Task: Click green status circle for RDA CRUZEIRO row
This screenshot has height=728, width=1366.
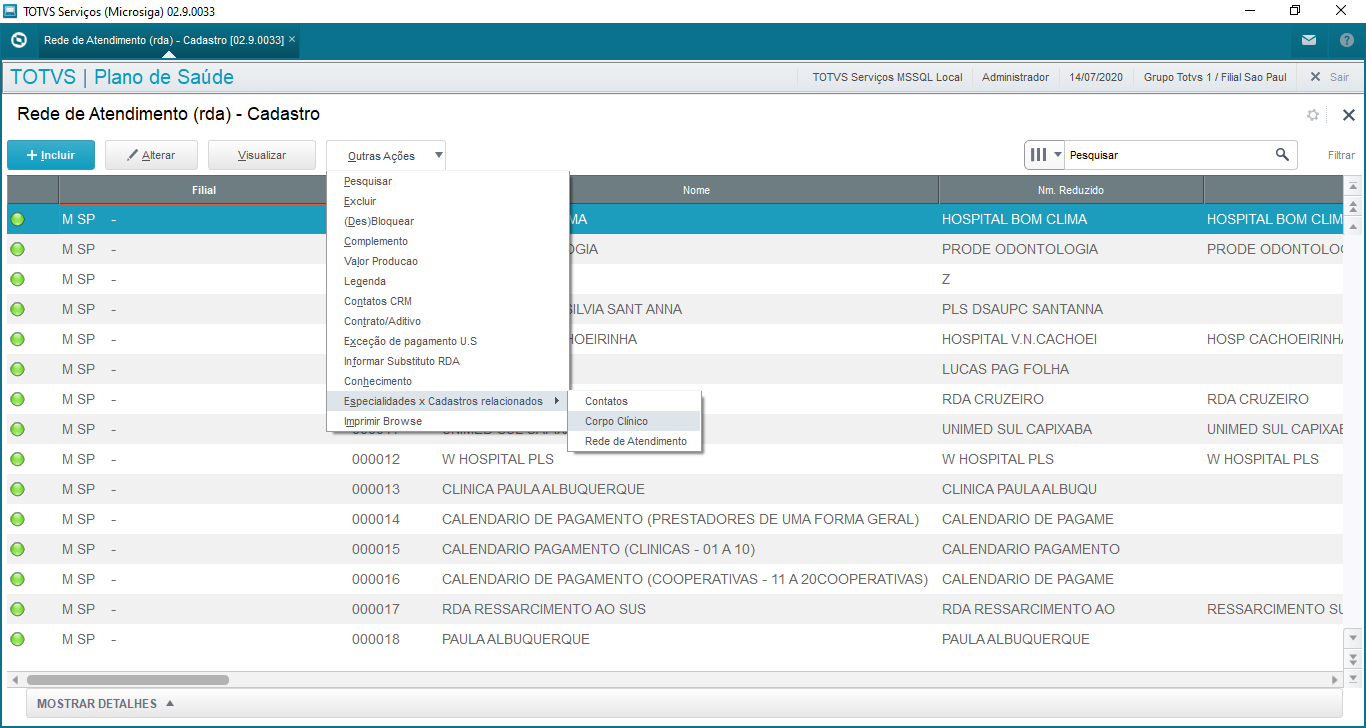Action: [x=17, y=399]
